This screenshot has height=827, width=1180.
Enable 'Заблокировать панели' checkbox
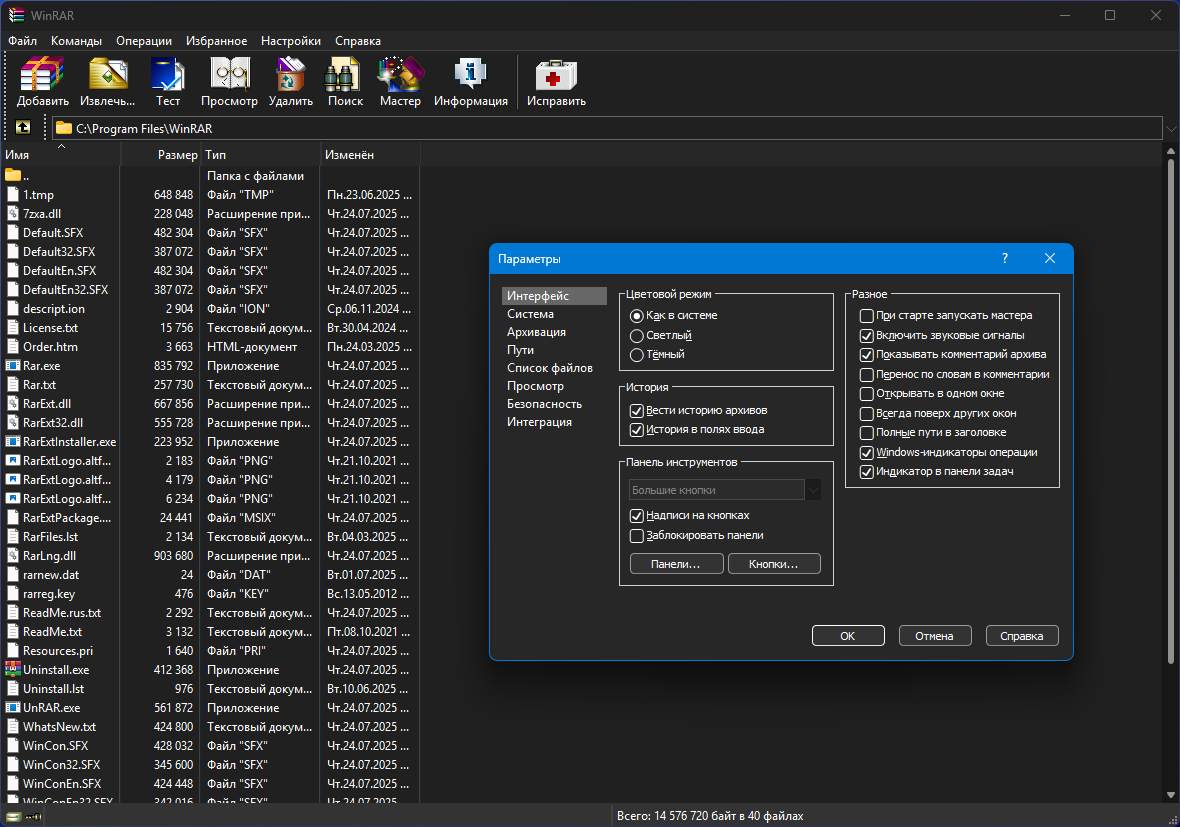(637, 536)
